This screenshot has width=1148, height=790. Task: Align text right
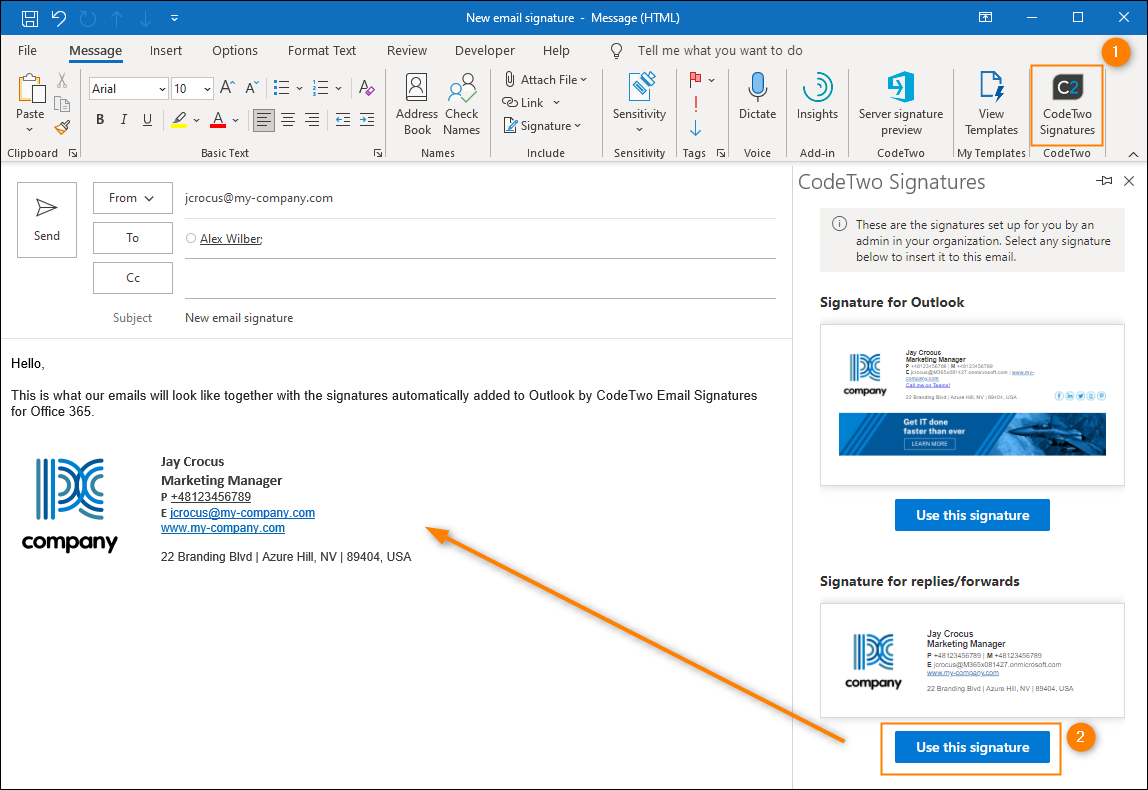coord(312,119)
